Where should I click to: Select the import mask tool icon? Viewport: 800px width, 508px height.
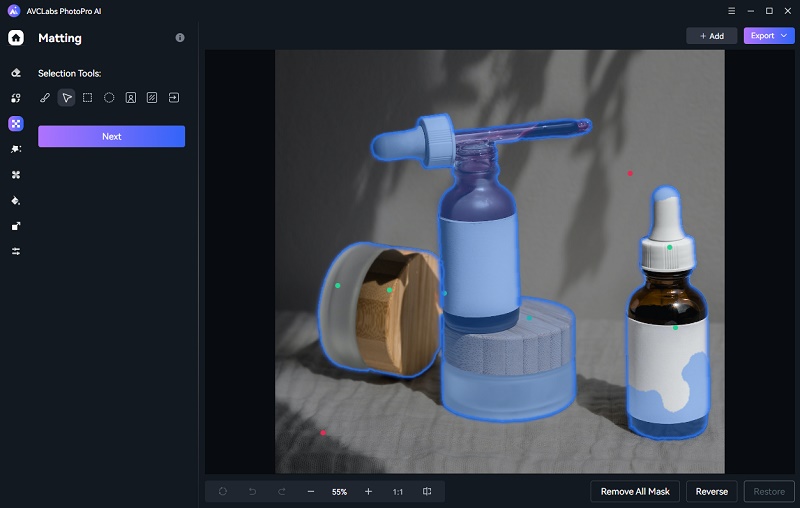174,97
